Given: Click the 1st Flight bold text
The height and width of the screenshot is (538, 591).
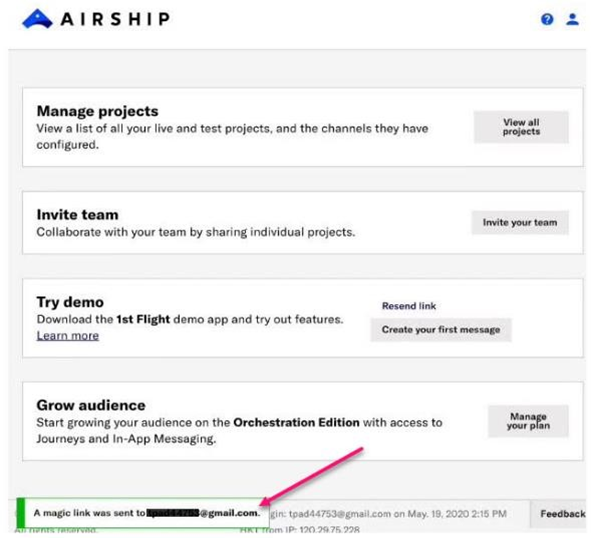Looking at the screenshot, I should click(143, 319).
